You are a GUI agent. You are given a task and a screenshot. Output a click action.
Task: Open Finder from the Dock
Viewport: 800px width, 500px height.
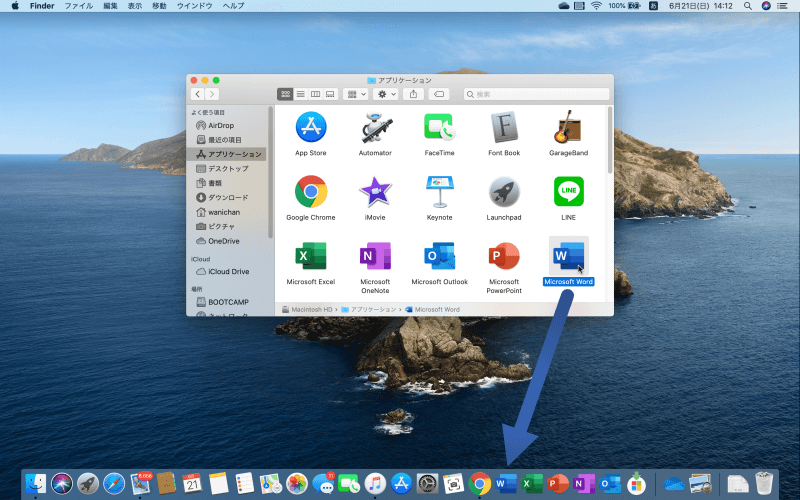pyautogui.click(x=36, y=483)
